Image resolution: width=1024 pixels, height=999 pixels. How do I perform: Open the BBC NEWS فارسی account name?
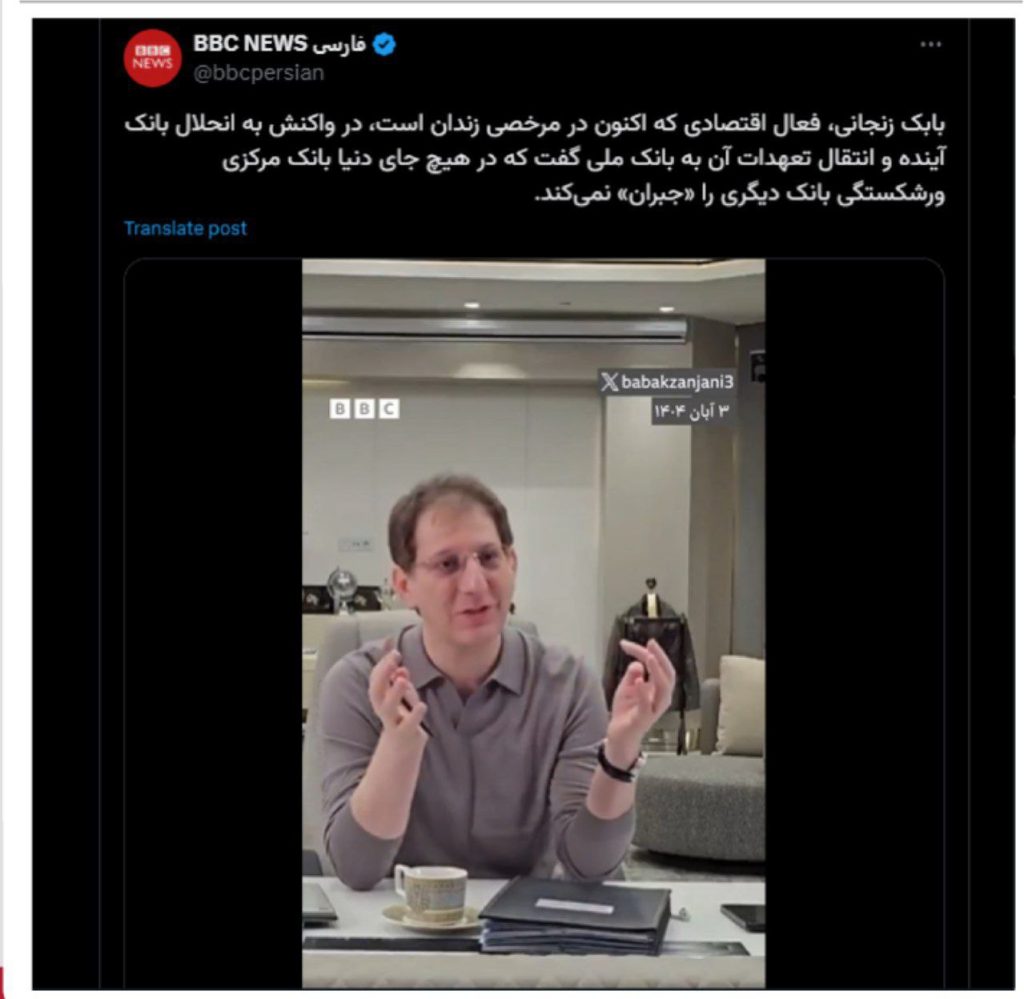[280, 44]
